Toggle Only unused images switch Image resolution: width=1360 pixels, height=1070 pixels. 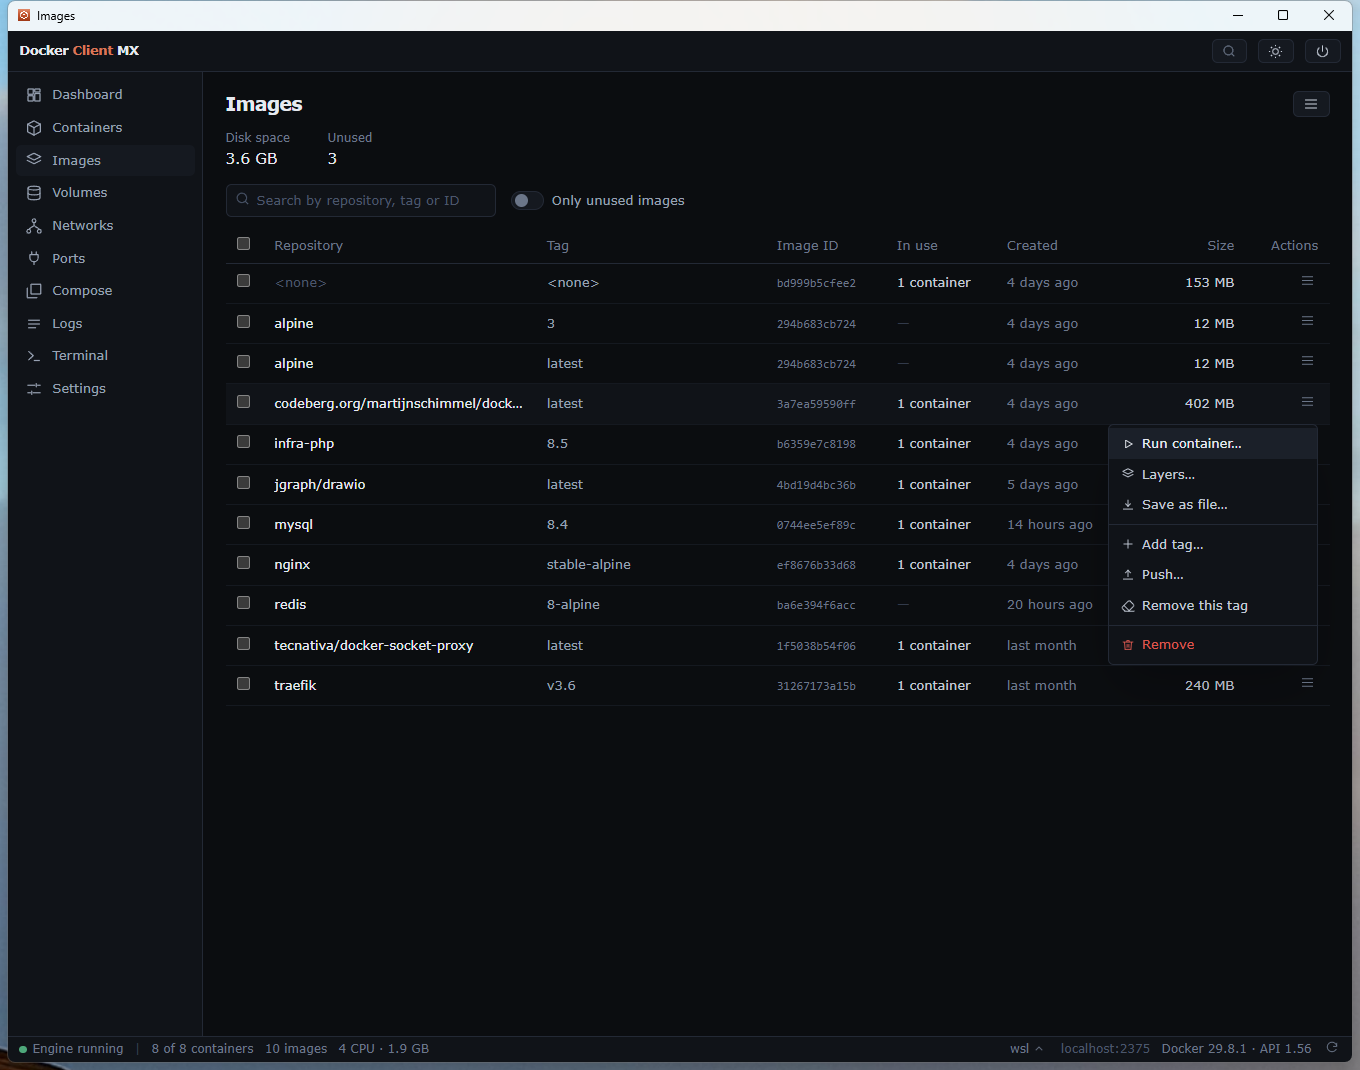click(x=527, y=200)
